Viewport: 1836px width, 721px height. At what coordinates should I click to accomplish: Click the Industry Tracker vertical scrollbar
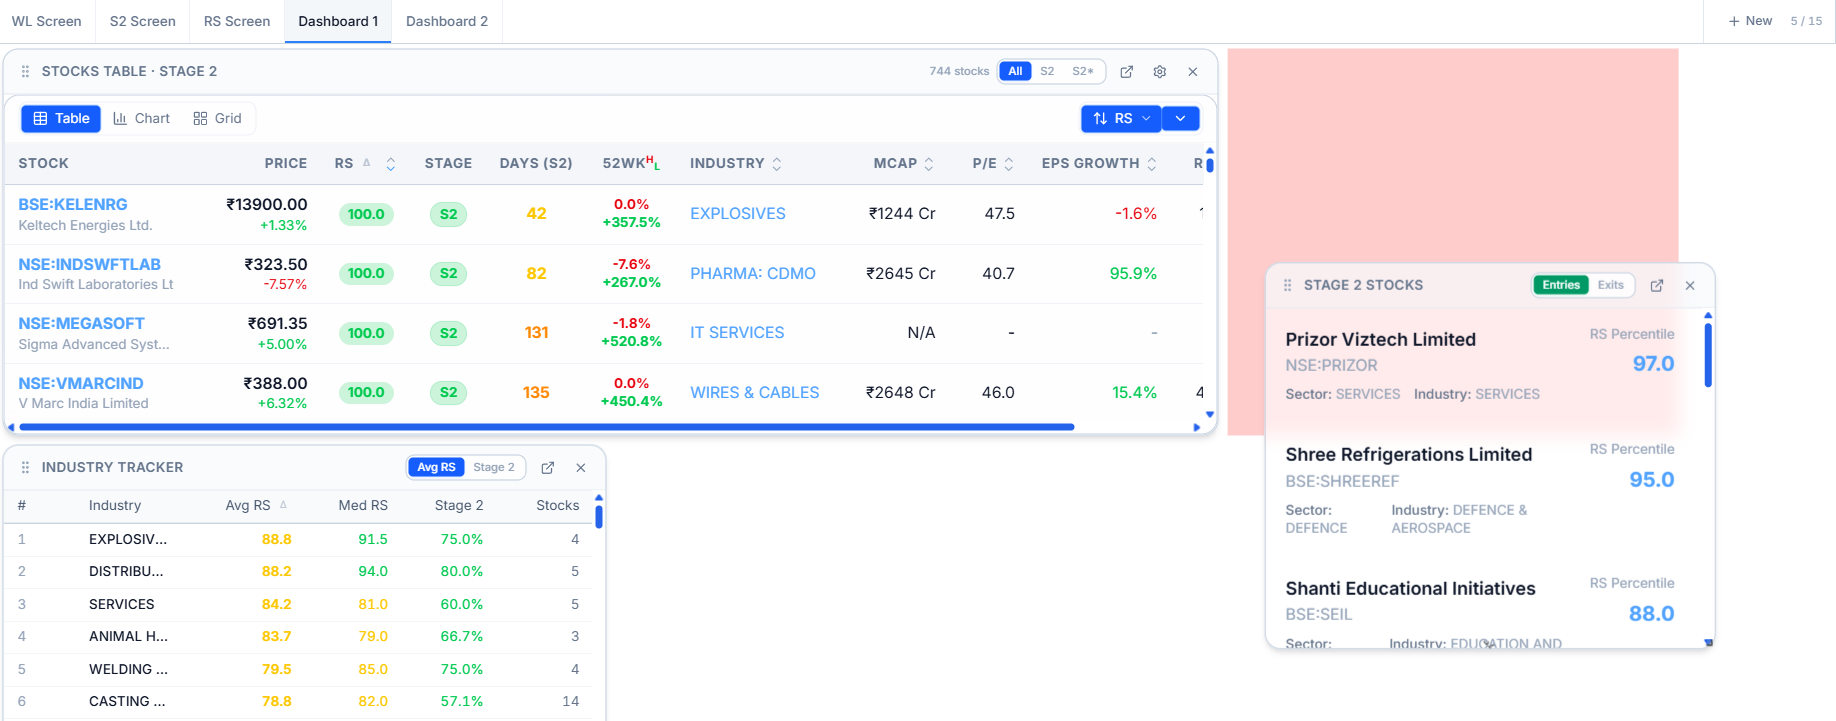[599, 516]
